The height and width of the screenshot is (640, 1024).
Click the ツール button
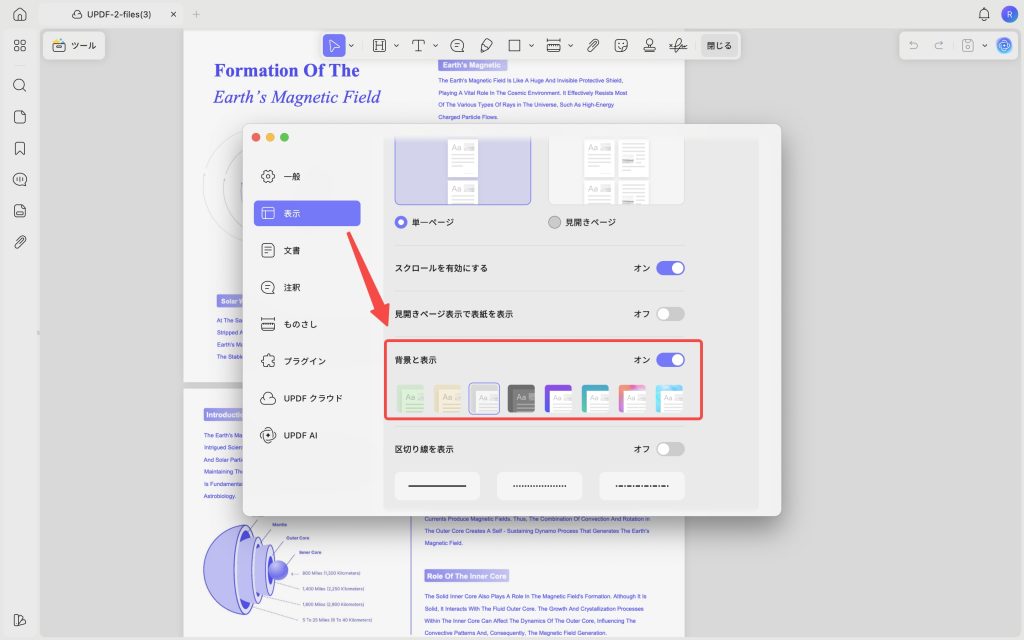coord(74,46)
